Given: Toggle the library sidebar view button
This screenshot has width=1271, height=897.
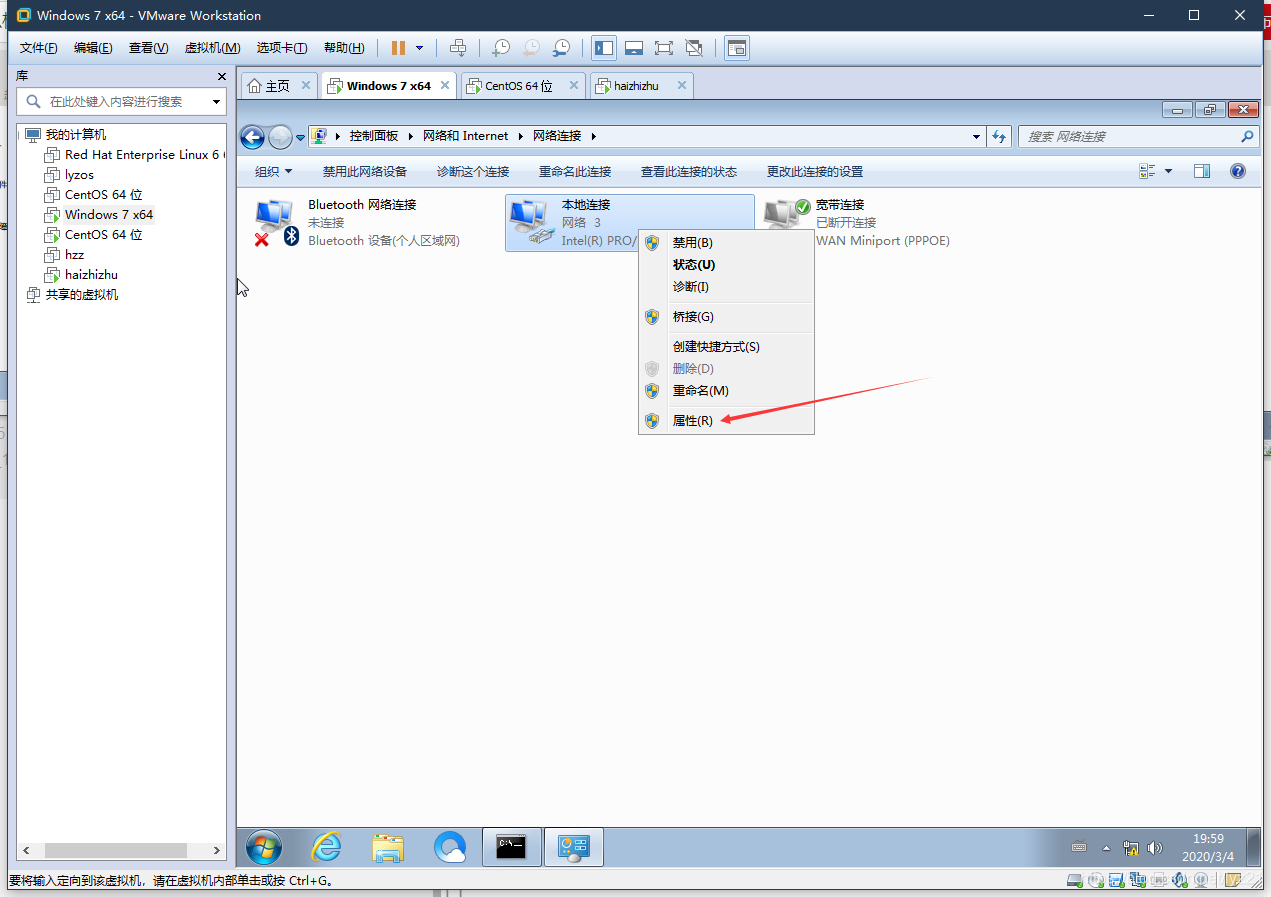Looking at the screenshot, I should [x=604, y=48].
